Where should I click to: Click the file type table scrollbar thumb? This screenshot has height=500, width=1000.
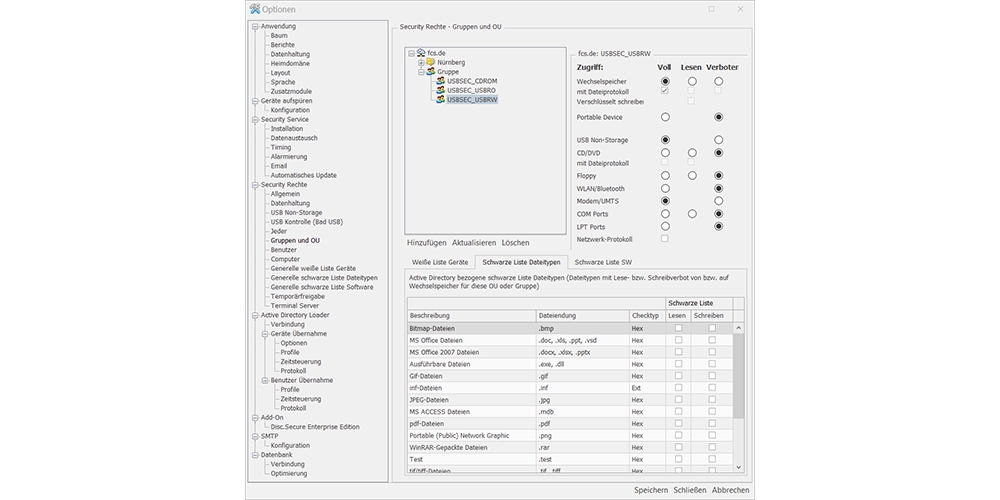pyautogui.click(x=739, y=376)
